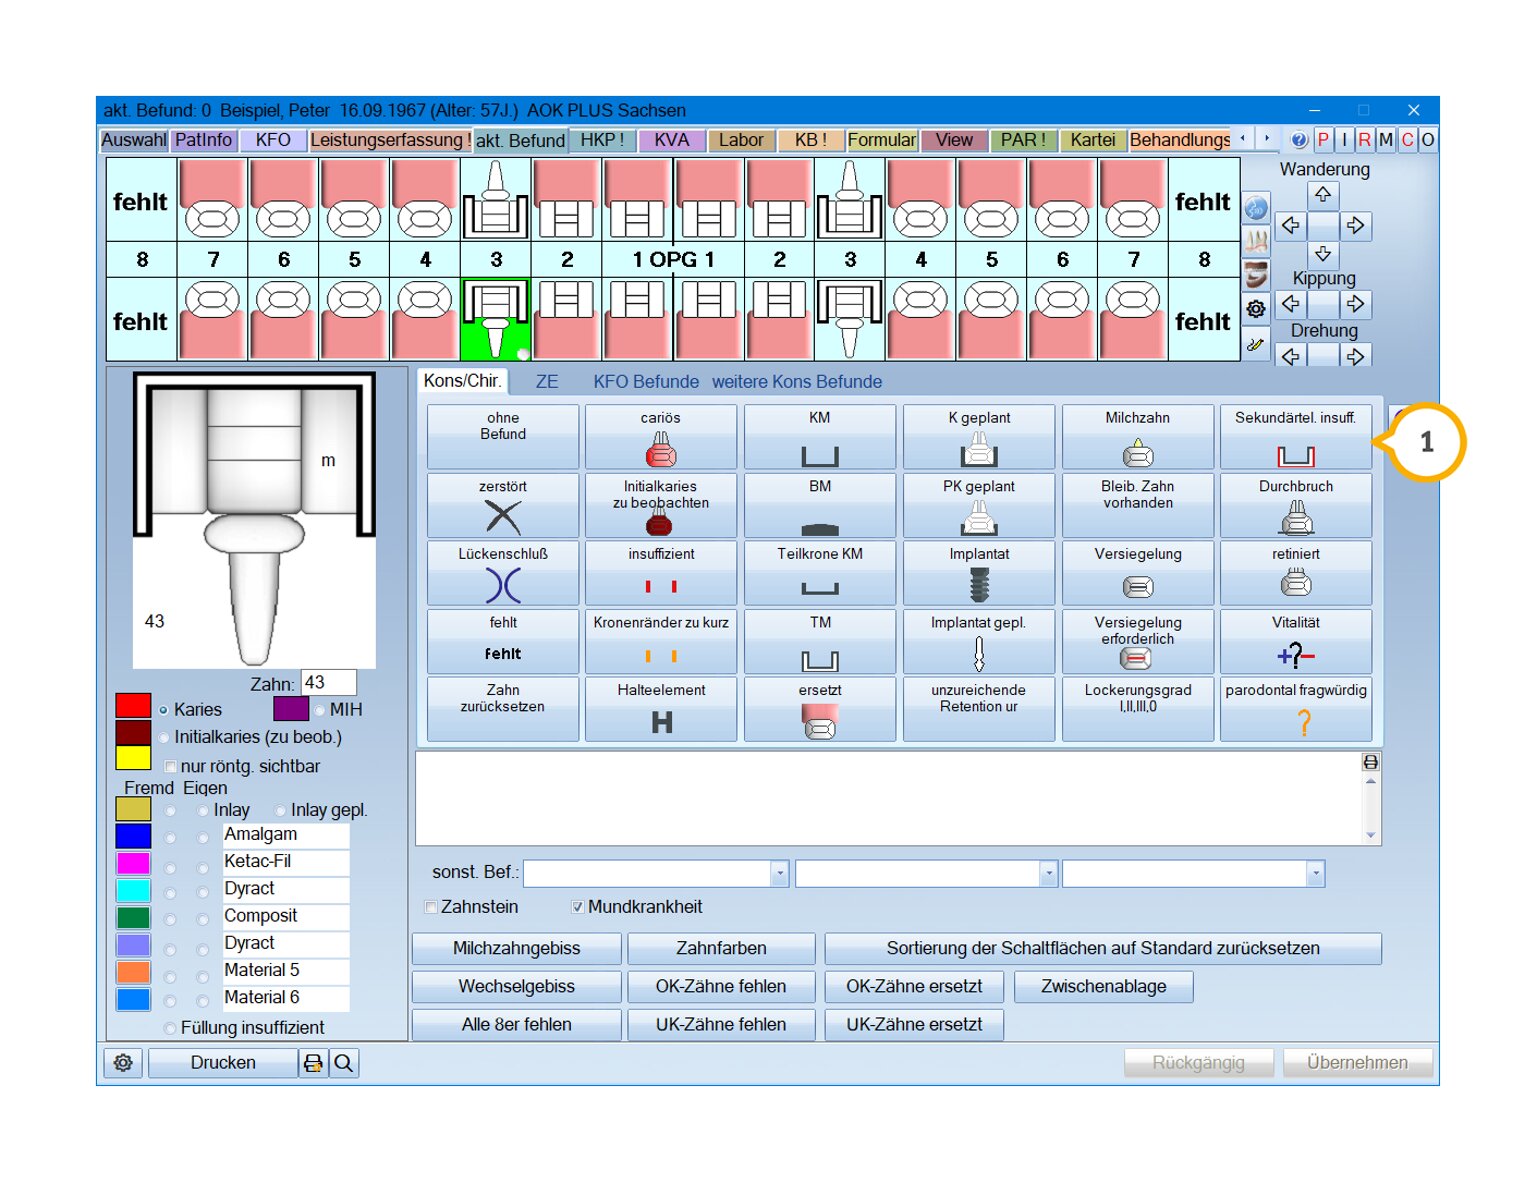This screenshot has width=1537, height=1183.
Task: Click the Wanderung down arrow
Action: pos(1323,254)
